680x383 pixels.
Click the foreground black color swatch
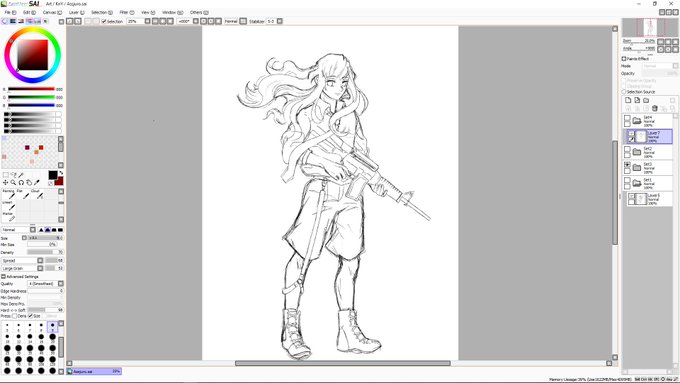(x=52, y=175)
